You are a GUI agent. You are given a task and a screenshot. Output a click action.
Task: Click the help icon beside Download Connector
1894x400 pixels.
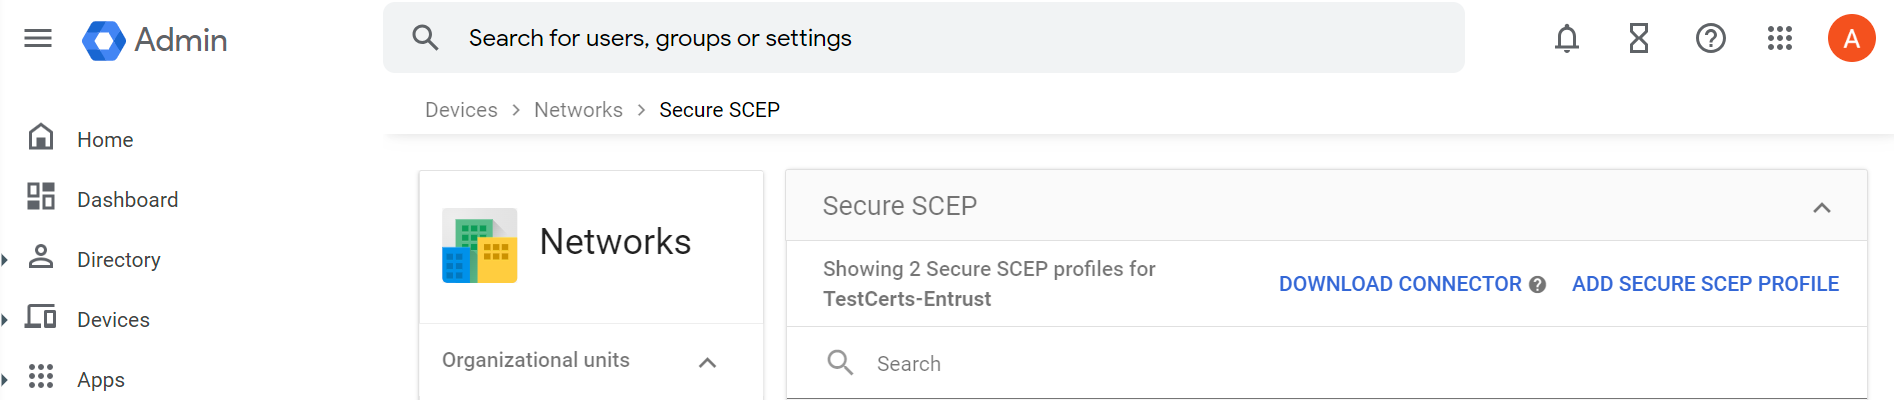coord(1538,285)
